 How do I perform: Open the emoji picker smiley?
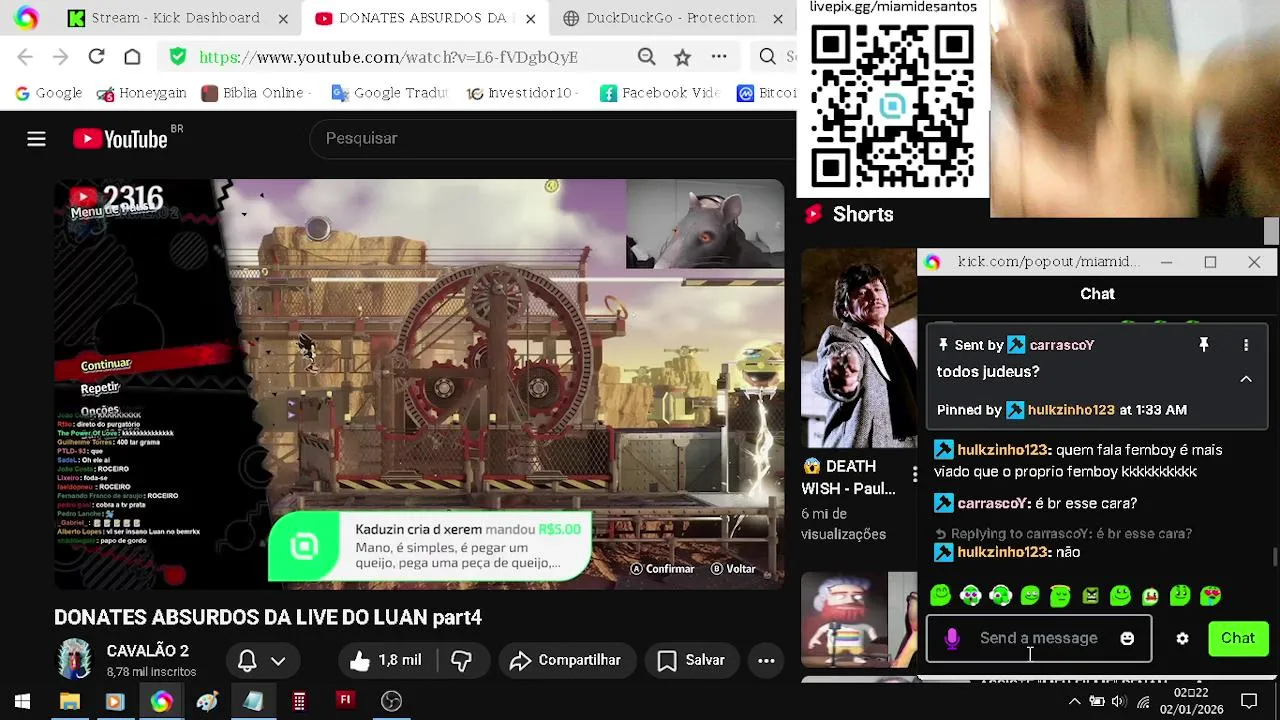[x=1127, y=639]
